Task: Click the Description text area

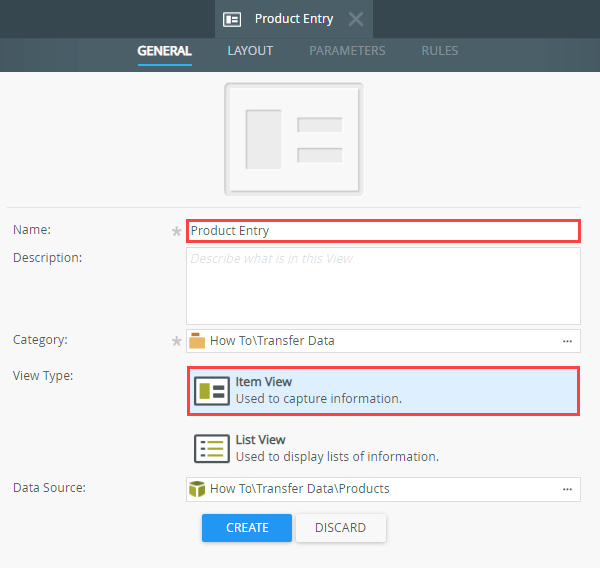Action: click(x=383, y=286)
